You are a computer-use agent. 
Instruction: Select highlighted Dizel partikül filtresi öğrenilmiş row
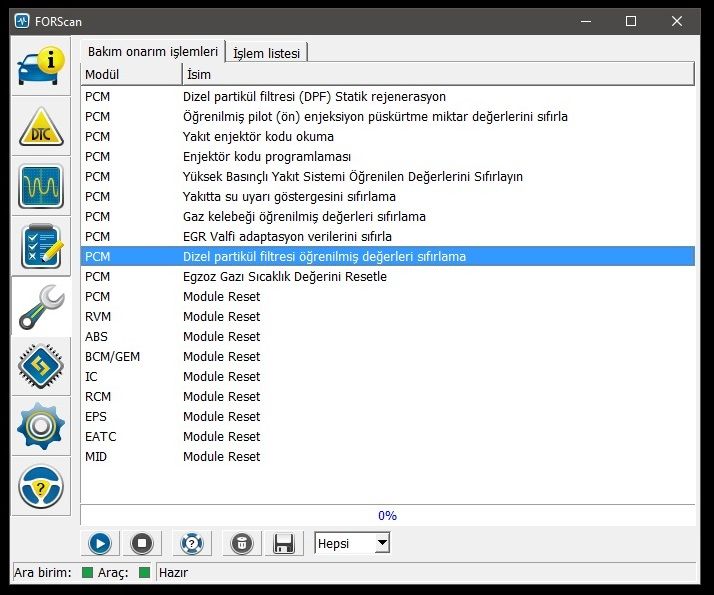click(x=388, y=256)
